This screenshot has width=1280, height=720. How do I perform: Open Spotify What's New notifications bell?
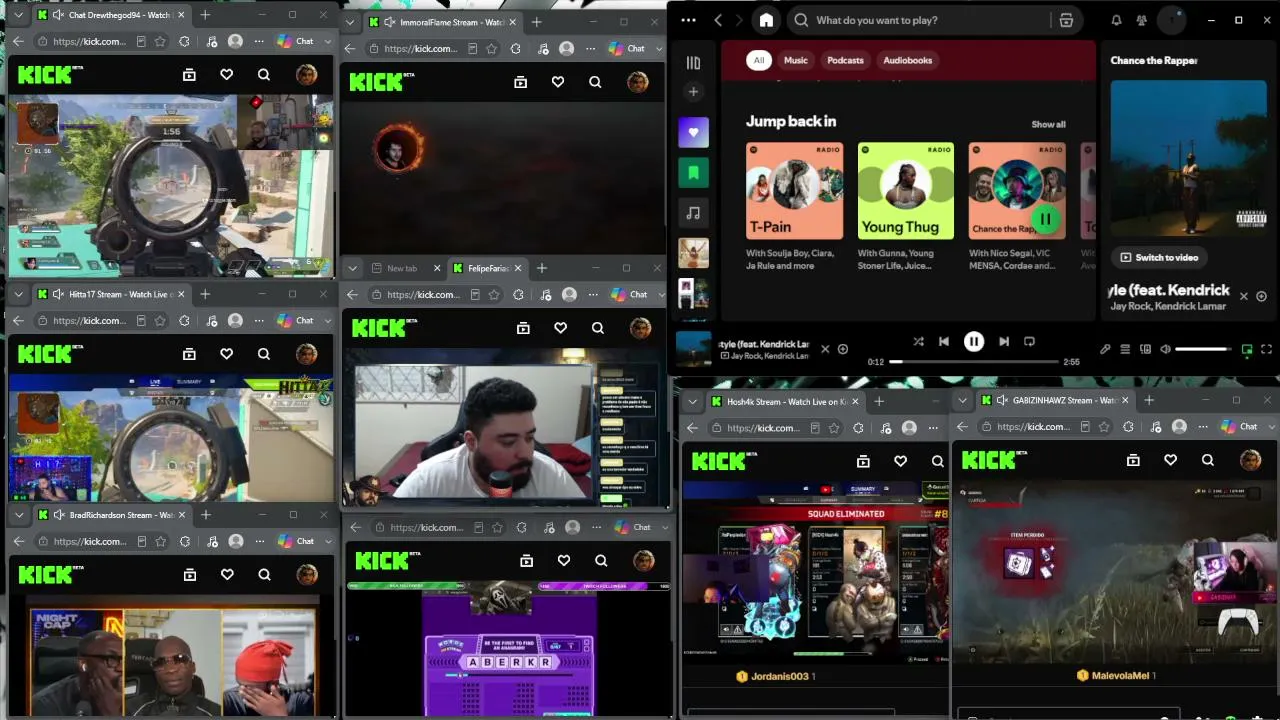(x=1116, y=20)
